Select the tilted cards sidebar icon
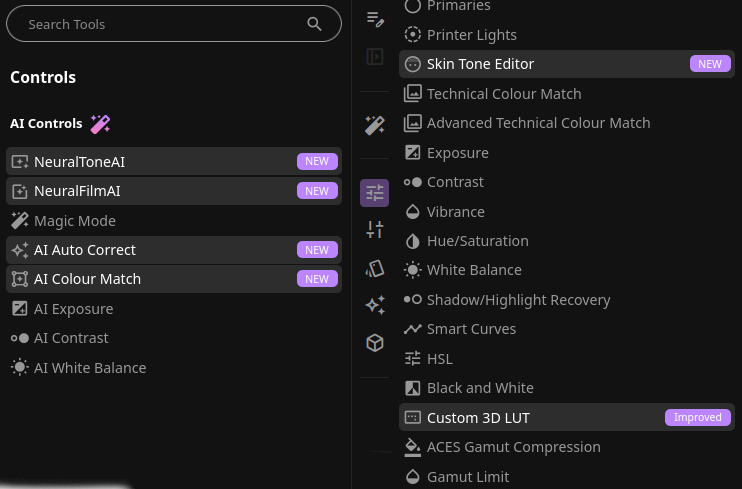Screen dimensions: 742x489 pyautogui.click(x=375, y=268)
